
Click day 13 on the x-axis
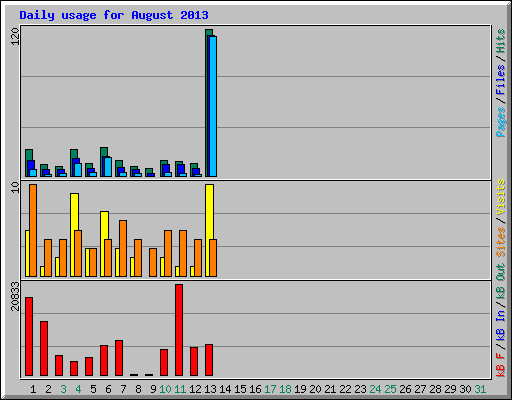point(210,389)
